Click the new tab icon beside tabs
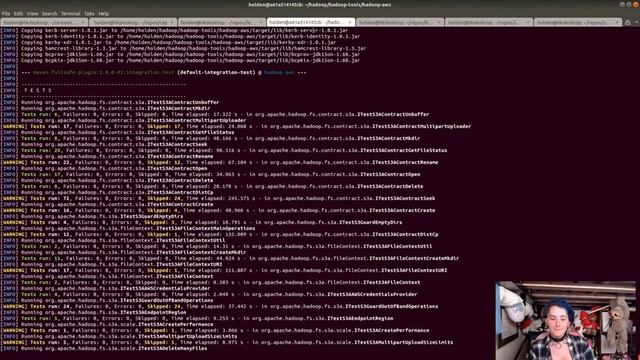This screenshot has width=640, height=360. pyautogui.click(x=628, y=22)
